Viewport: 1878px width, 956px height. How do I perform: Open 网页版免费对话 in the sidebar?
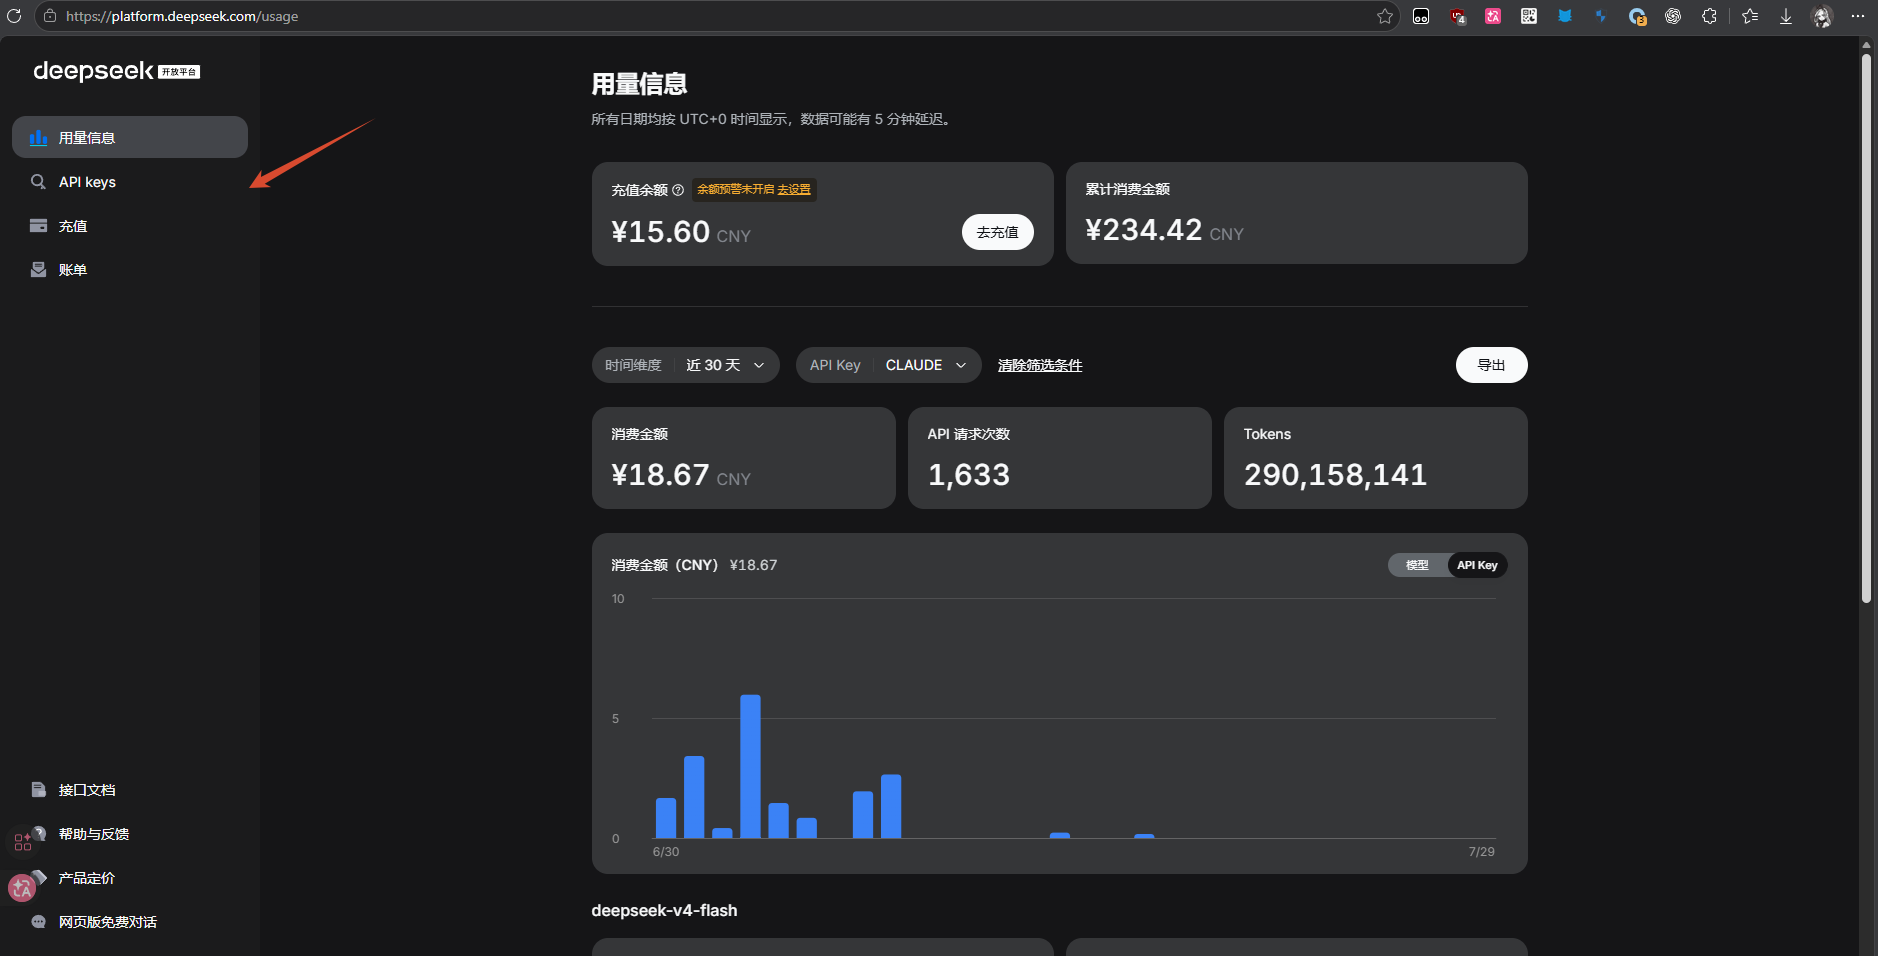(x=130, y=922)
